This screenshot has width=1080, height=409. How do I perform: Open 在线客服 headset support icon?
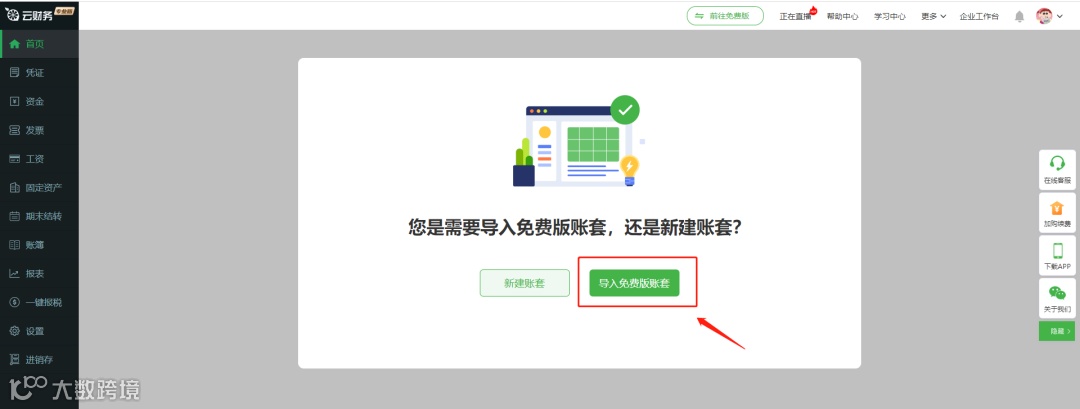click(1057, 163)
